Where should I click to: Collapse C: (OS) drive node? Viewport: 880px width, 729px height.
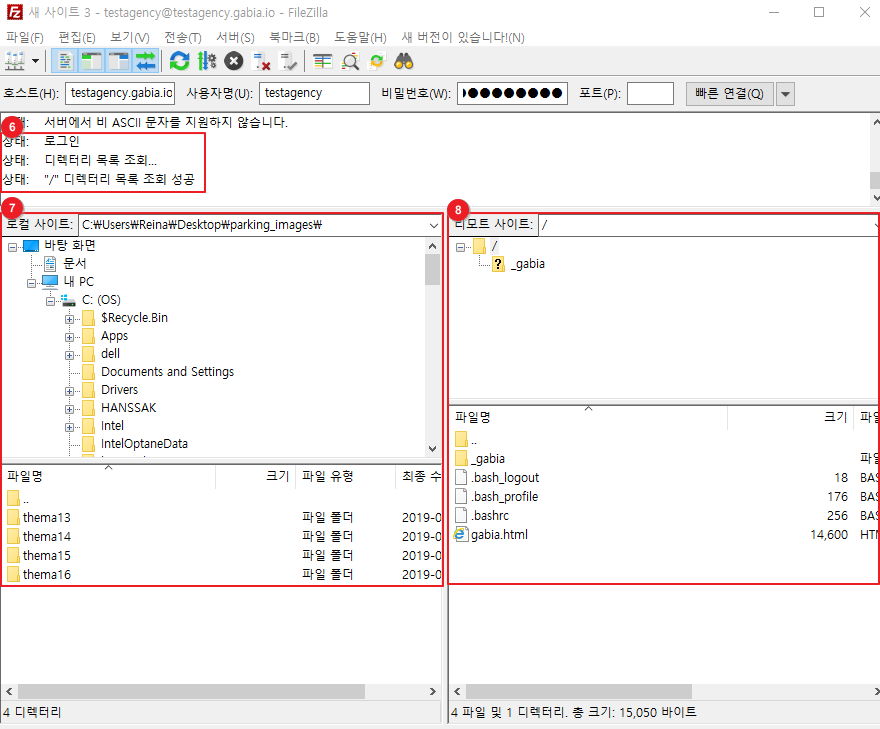pyautogui.click(x=50, y=301)
